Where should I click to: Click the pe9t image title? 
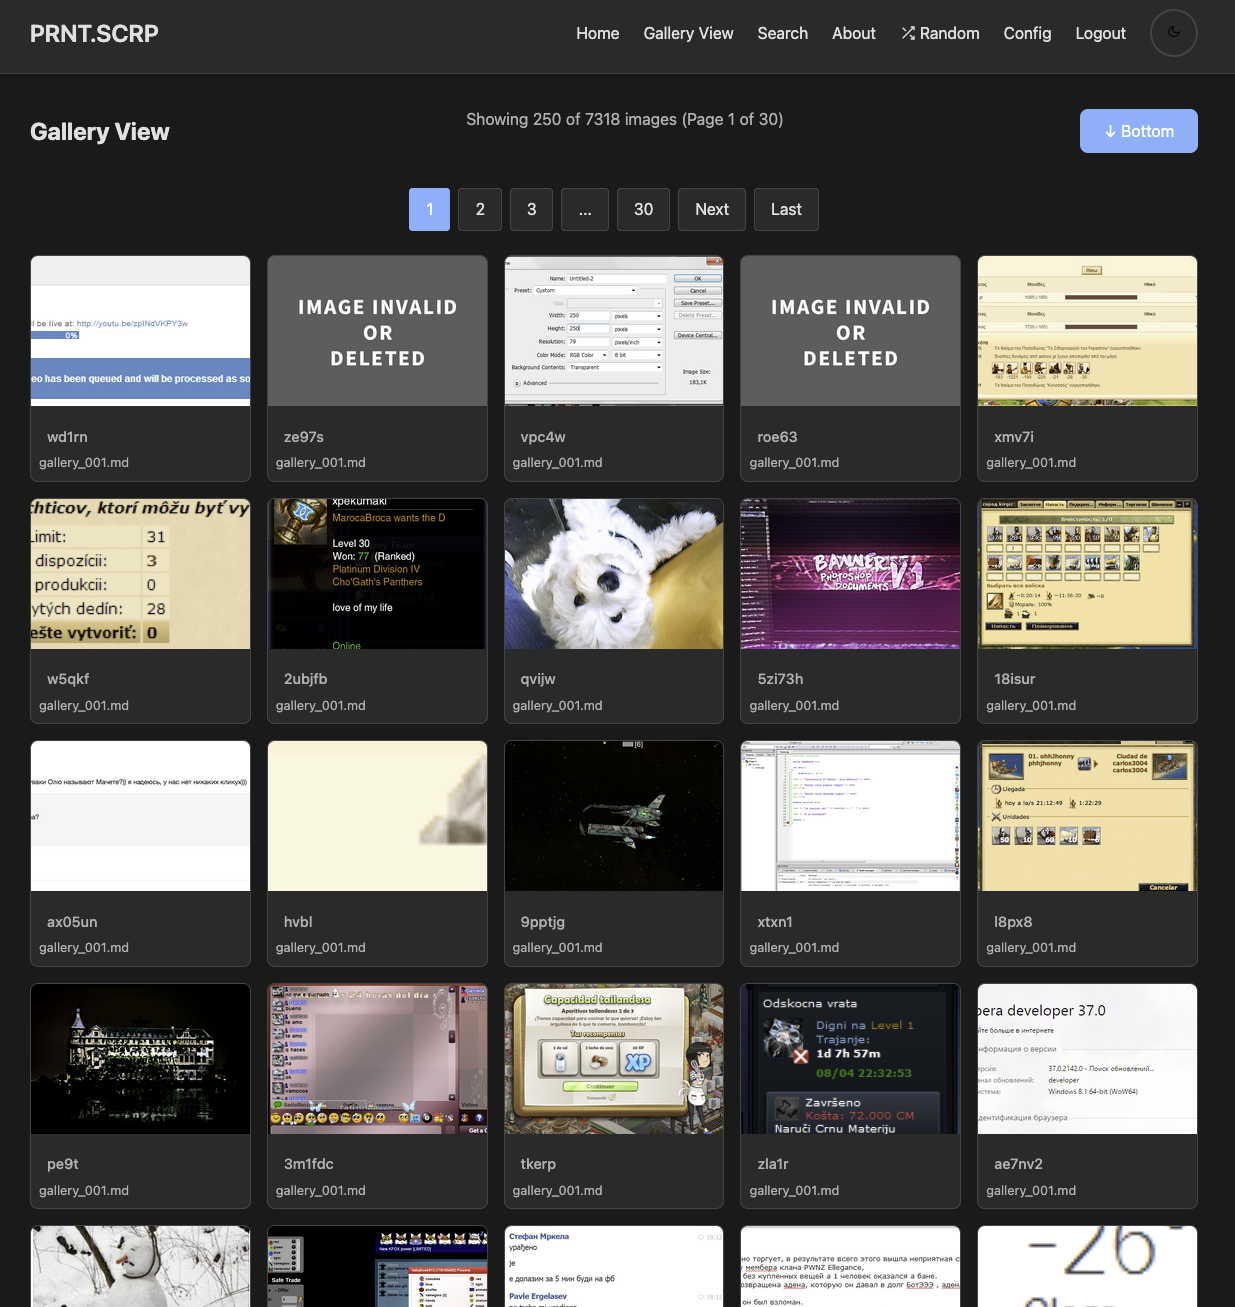[63, 1164]
